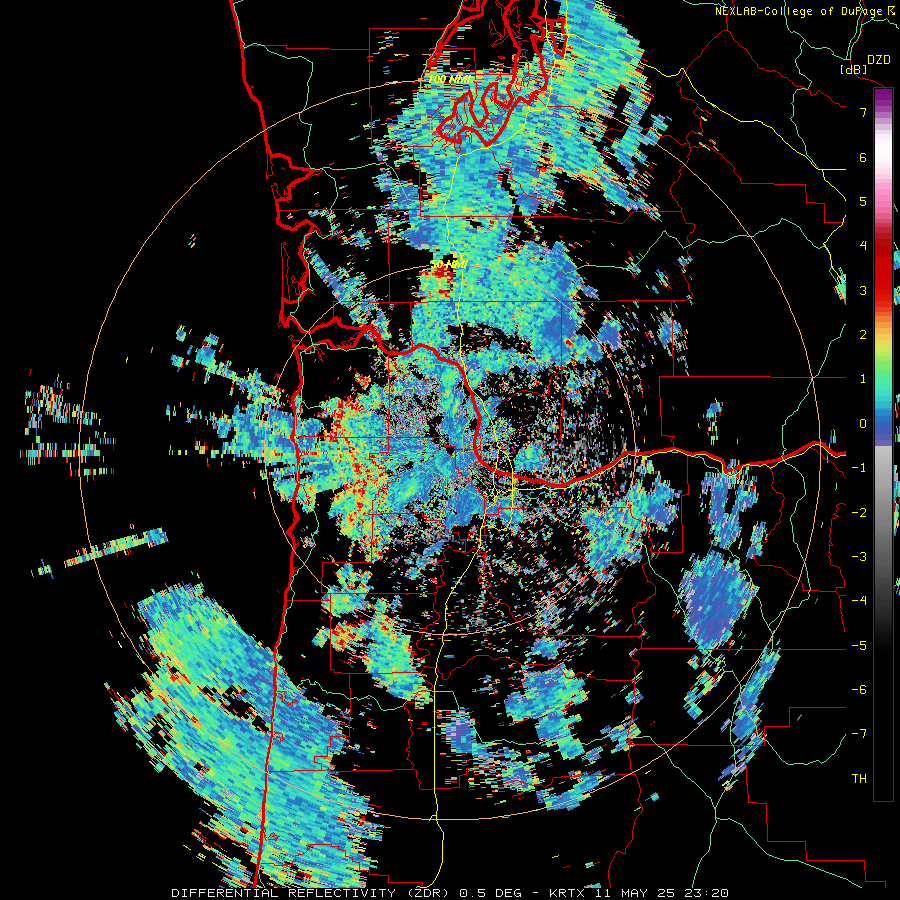The height and width of the screenshot is (900, 900).
Task: Click the "100 NMI" range ring label
Action: [451, 79]
